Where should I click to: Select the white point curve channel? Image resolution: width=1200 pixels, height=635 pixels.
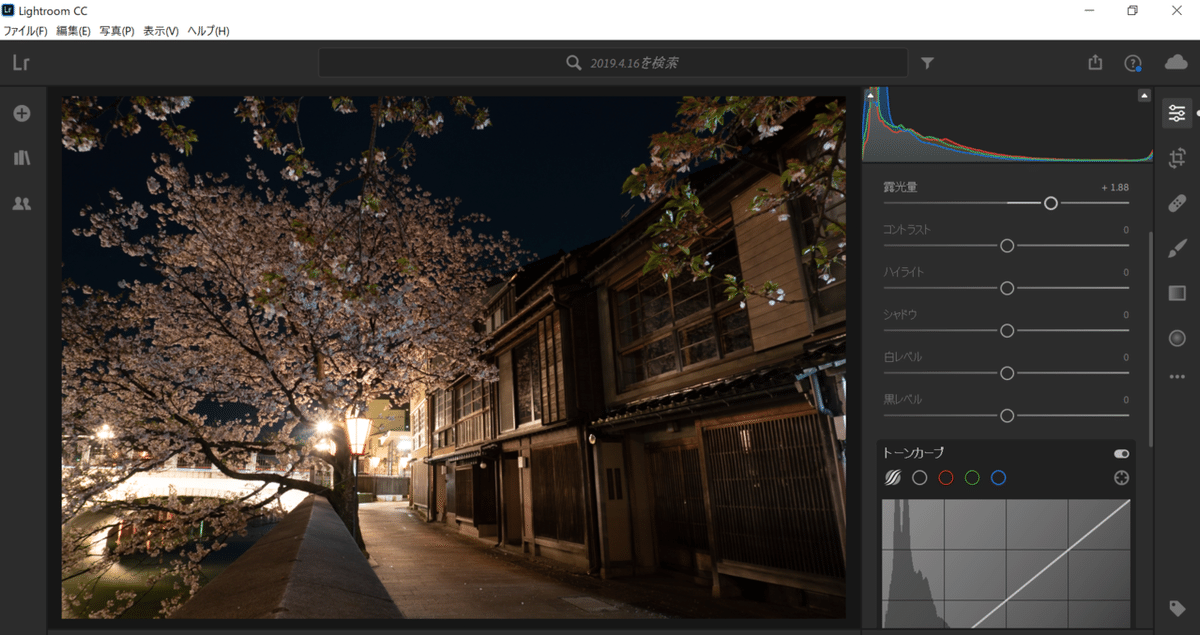920,478
